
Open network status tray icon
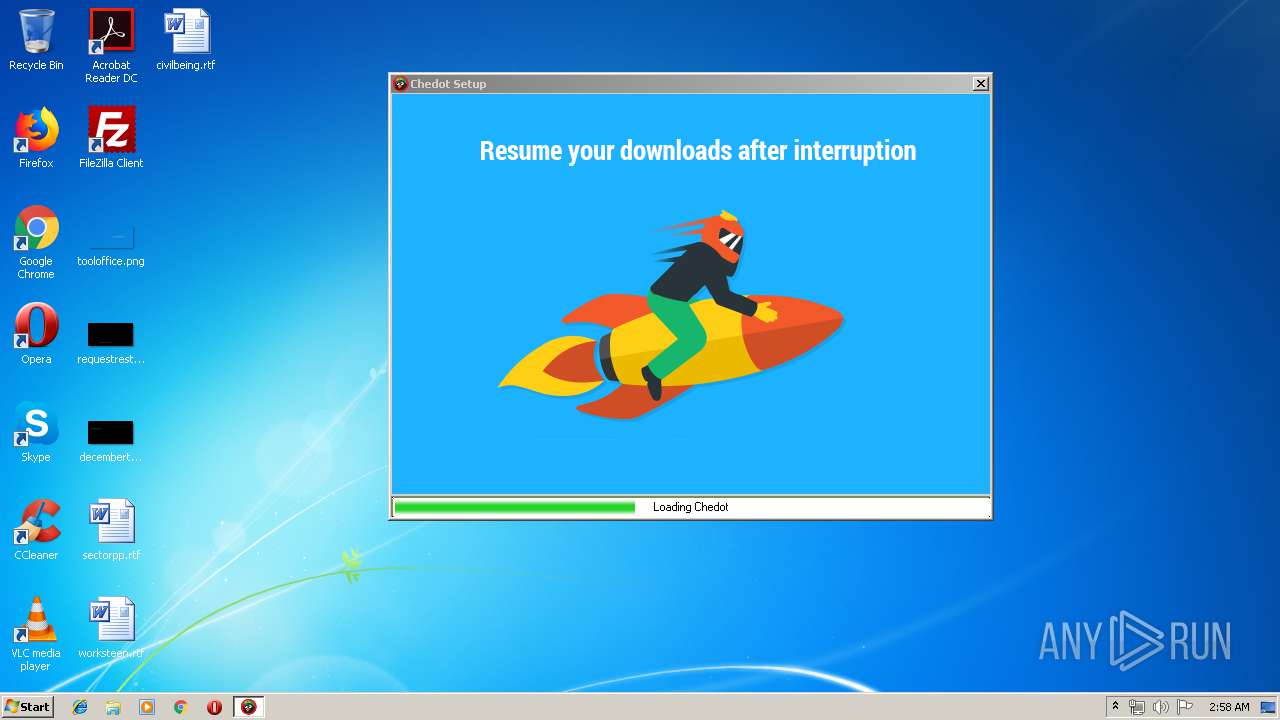1137,707
